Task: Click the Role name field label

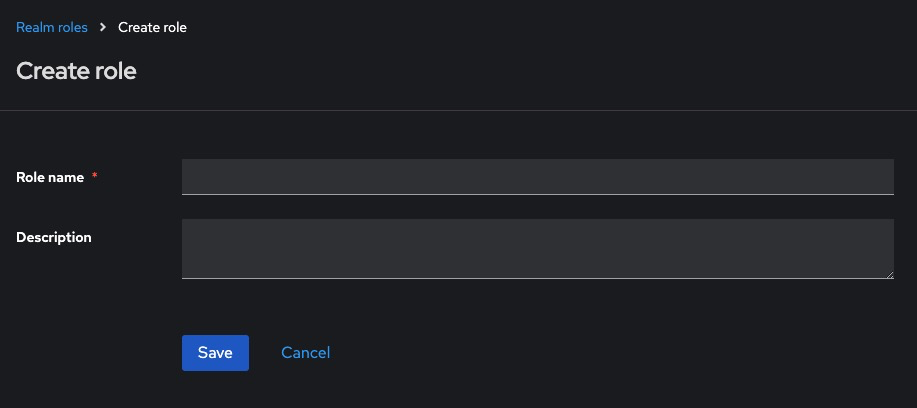Action: click(x=50, y=177)
